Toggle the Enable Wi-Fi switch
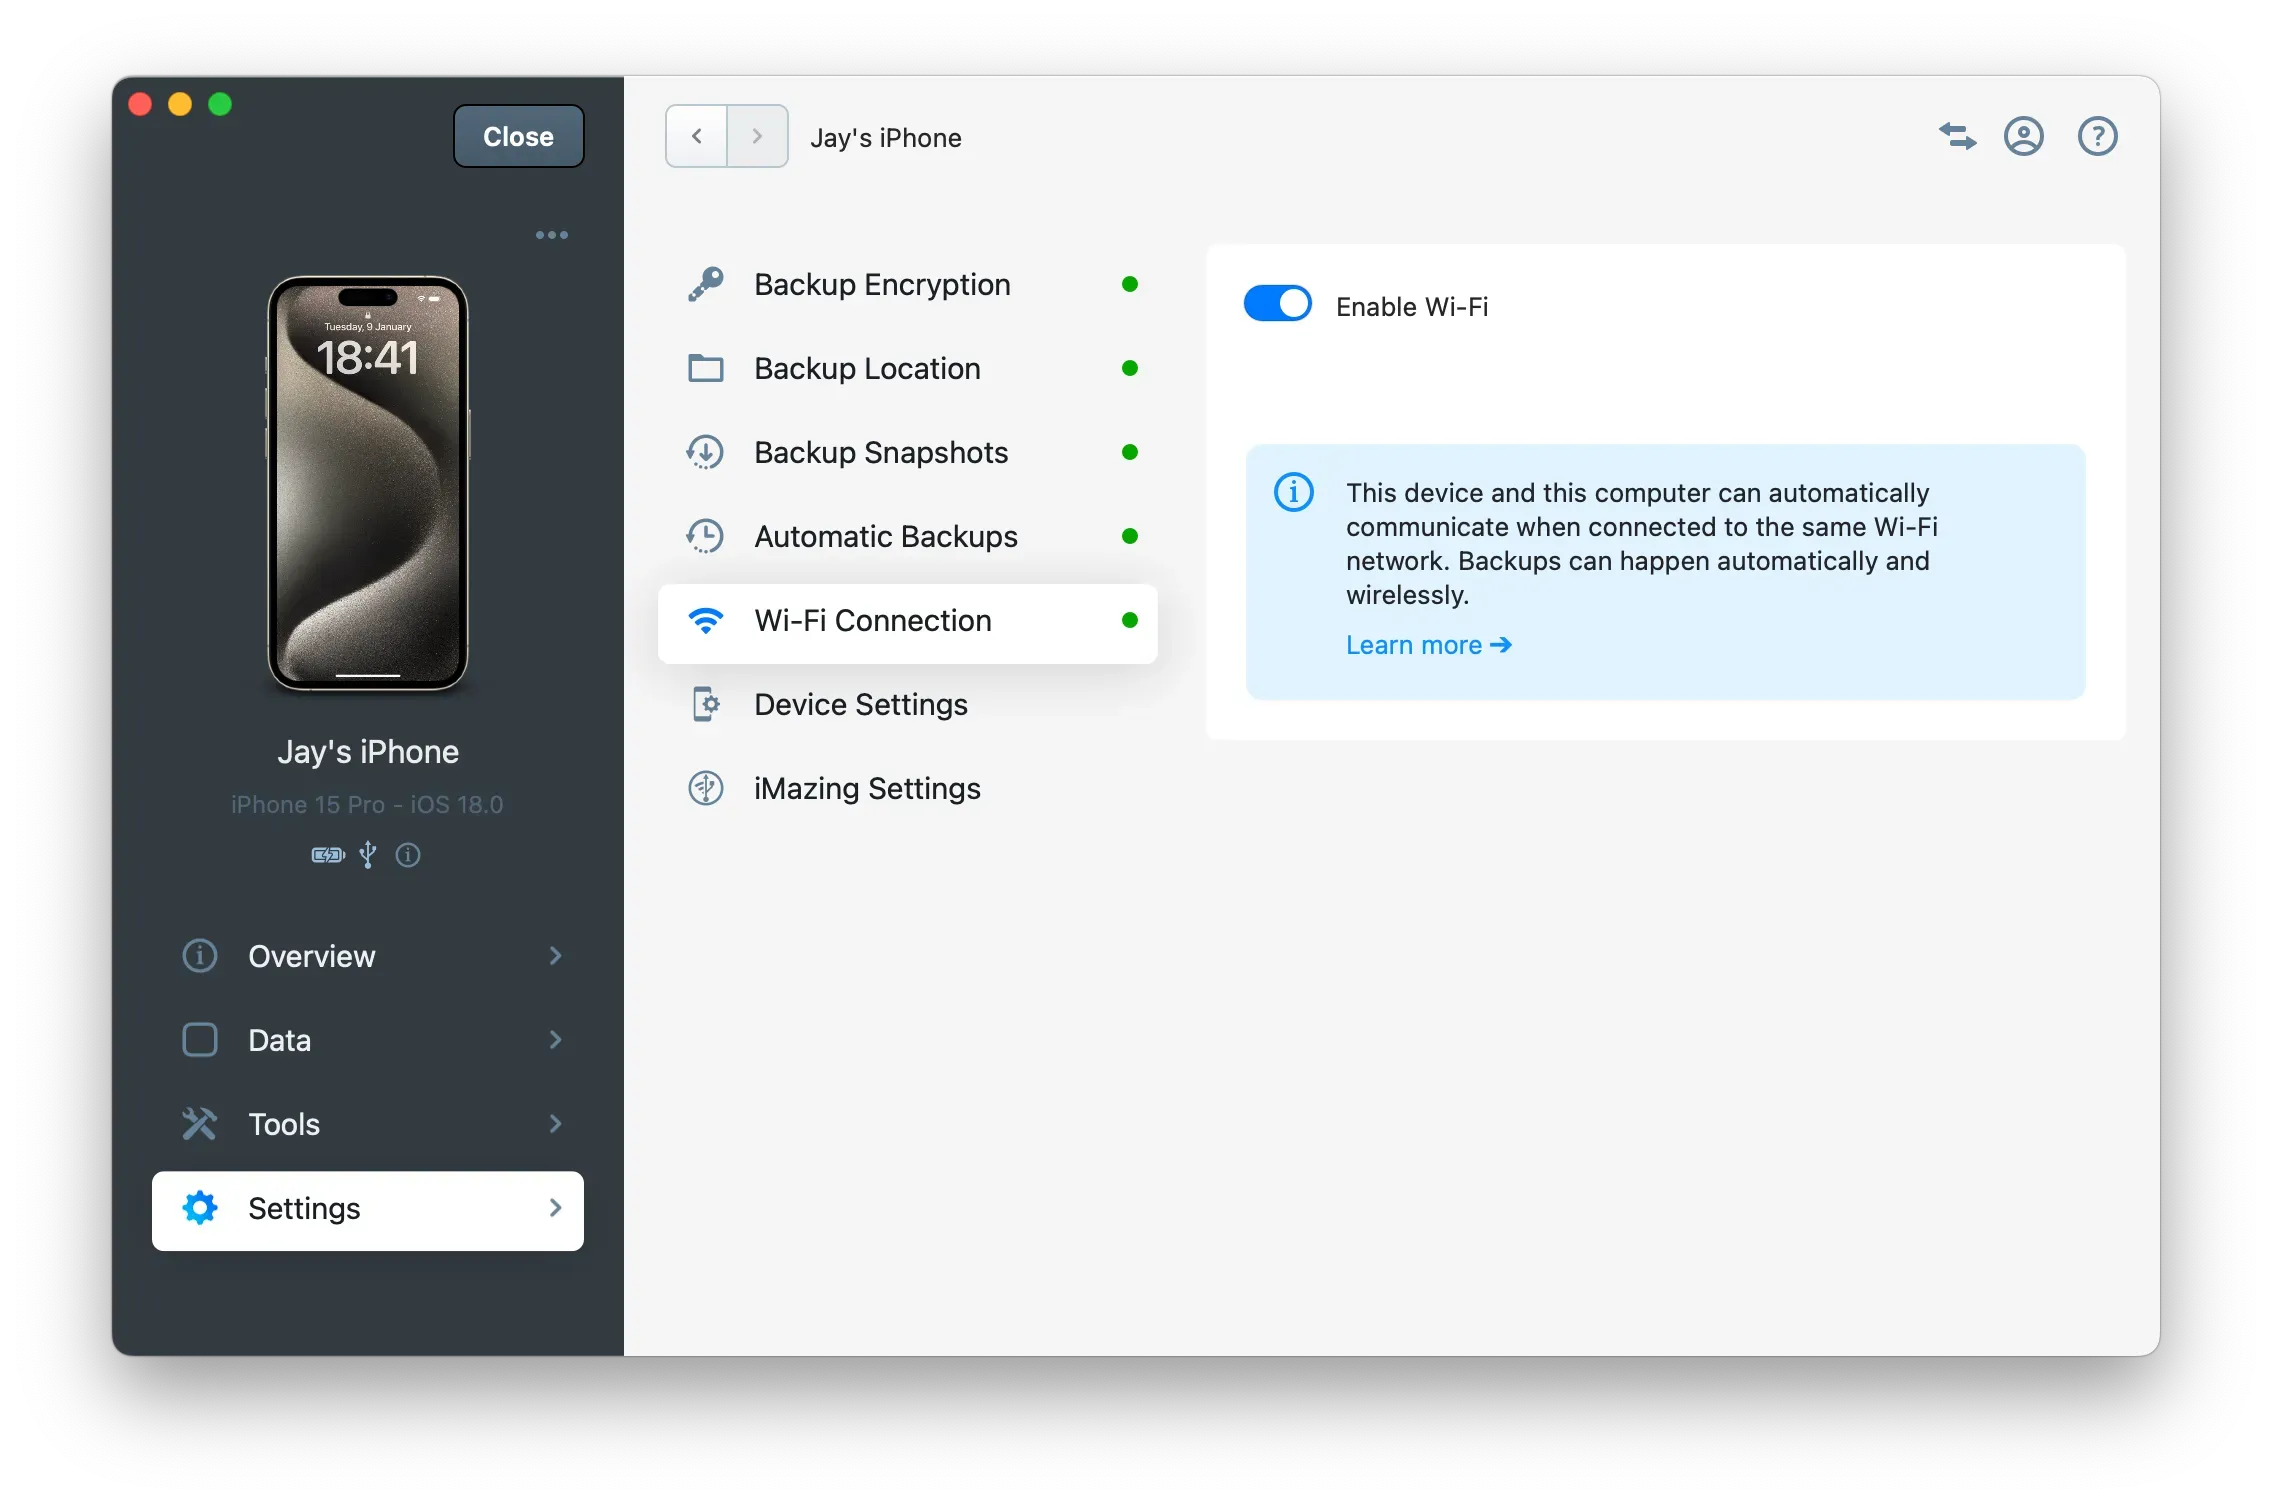The width and height of the screenshot is (2272, 1504). [x=1277, y=303]
